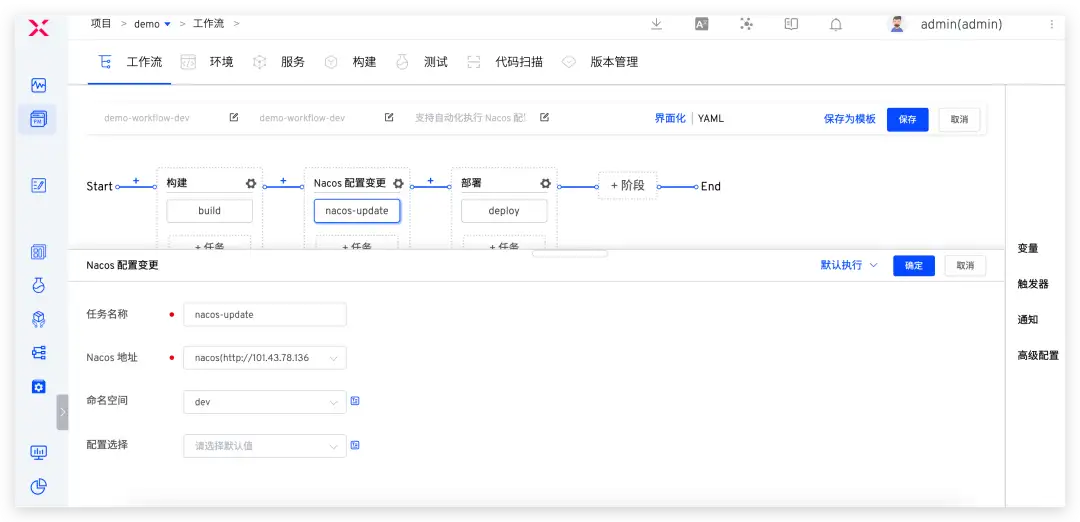Click 取消 button in Nacos panel
The image size is (1080, 522).
click(x=966, y=266)
